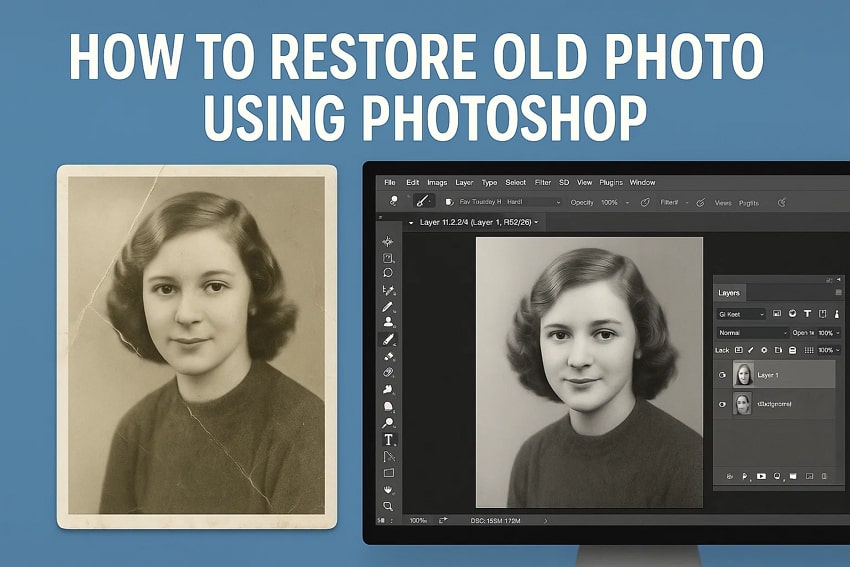
Task: Select the Lasso tool
Action: 388,273
